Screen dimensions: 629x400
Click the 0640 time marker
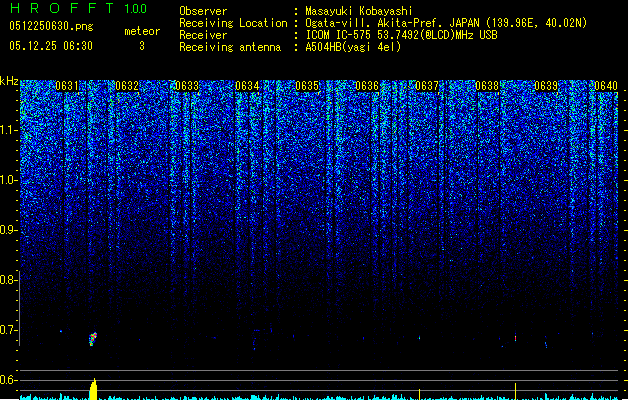(x=606, y=86)
